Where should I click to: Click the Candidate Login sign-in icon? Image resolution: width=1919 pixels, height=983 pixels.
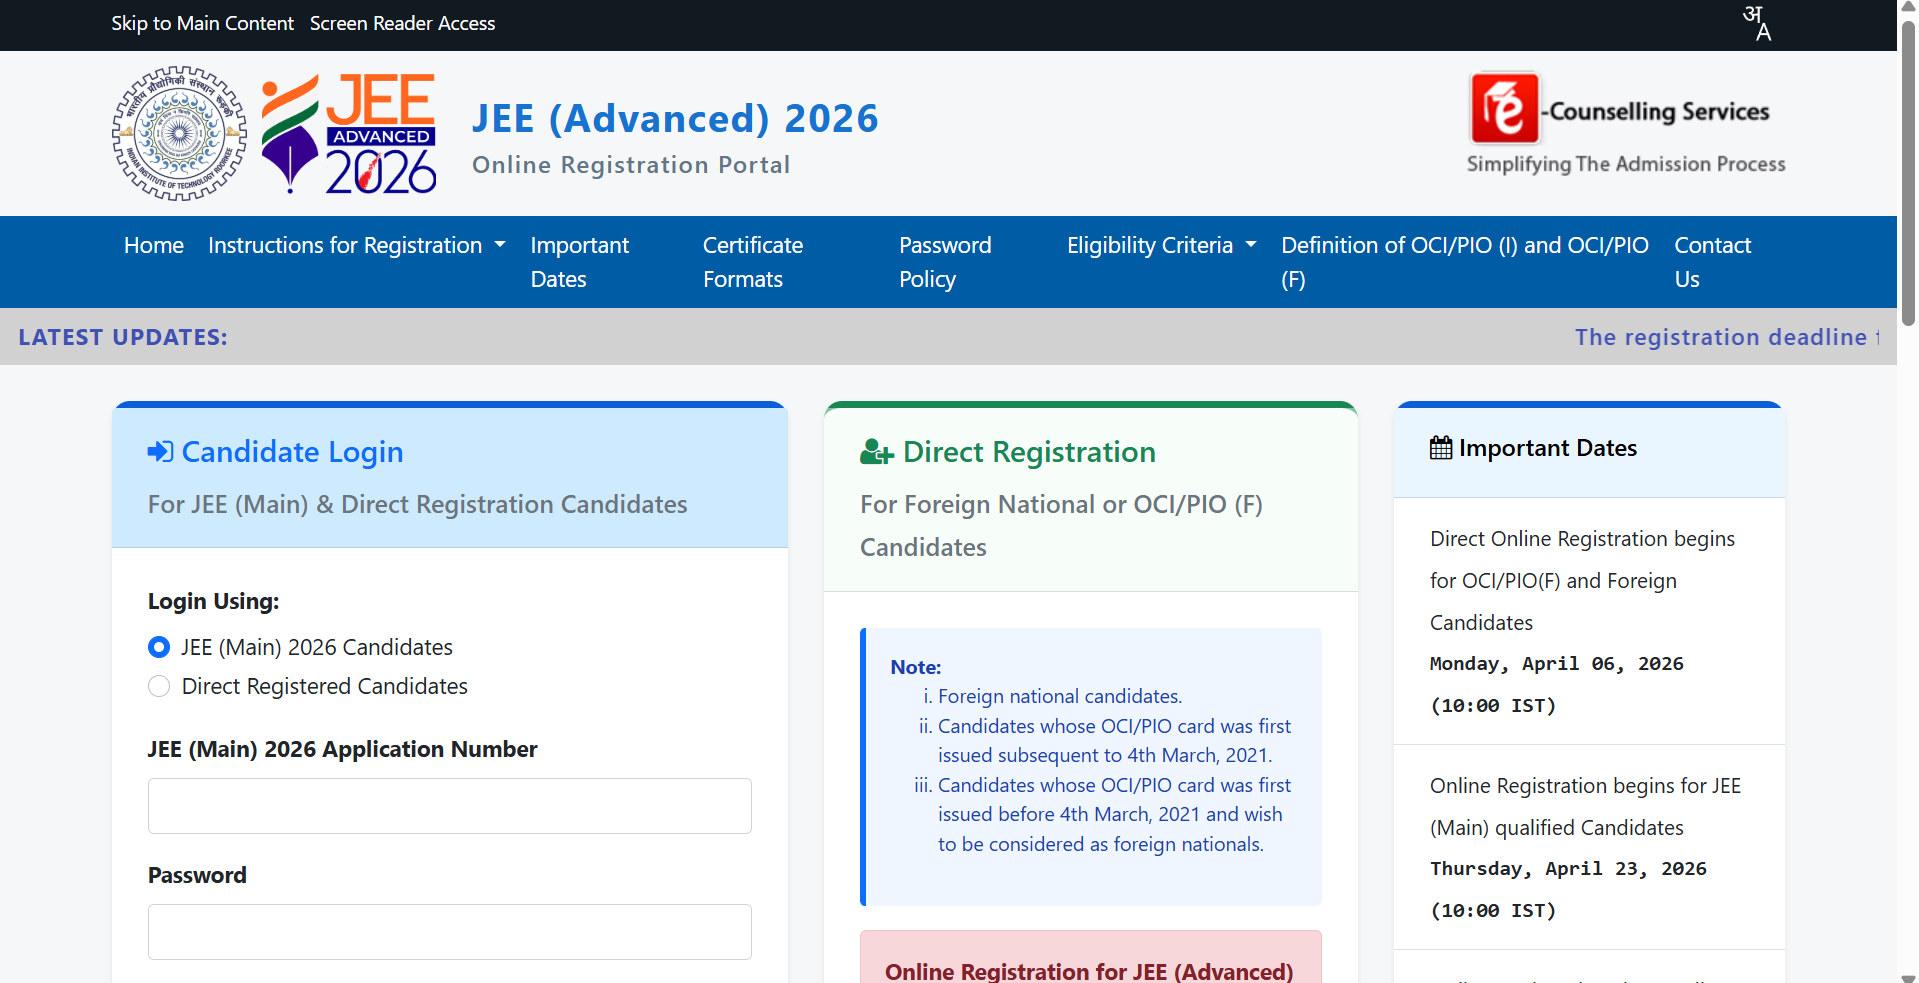(160, 452)
